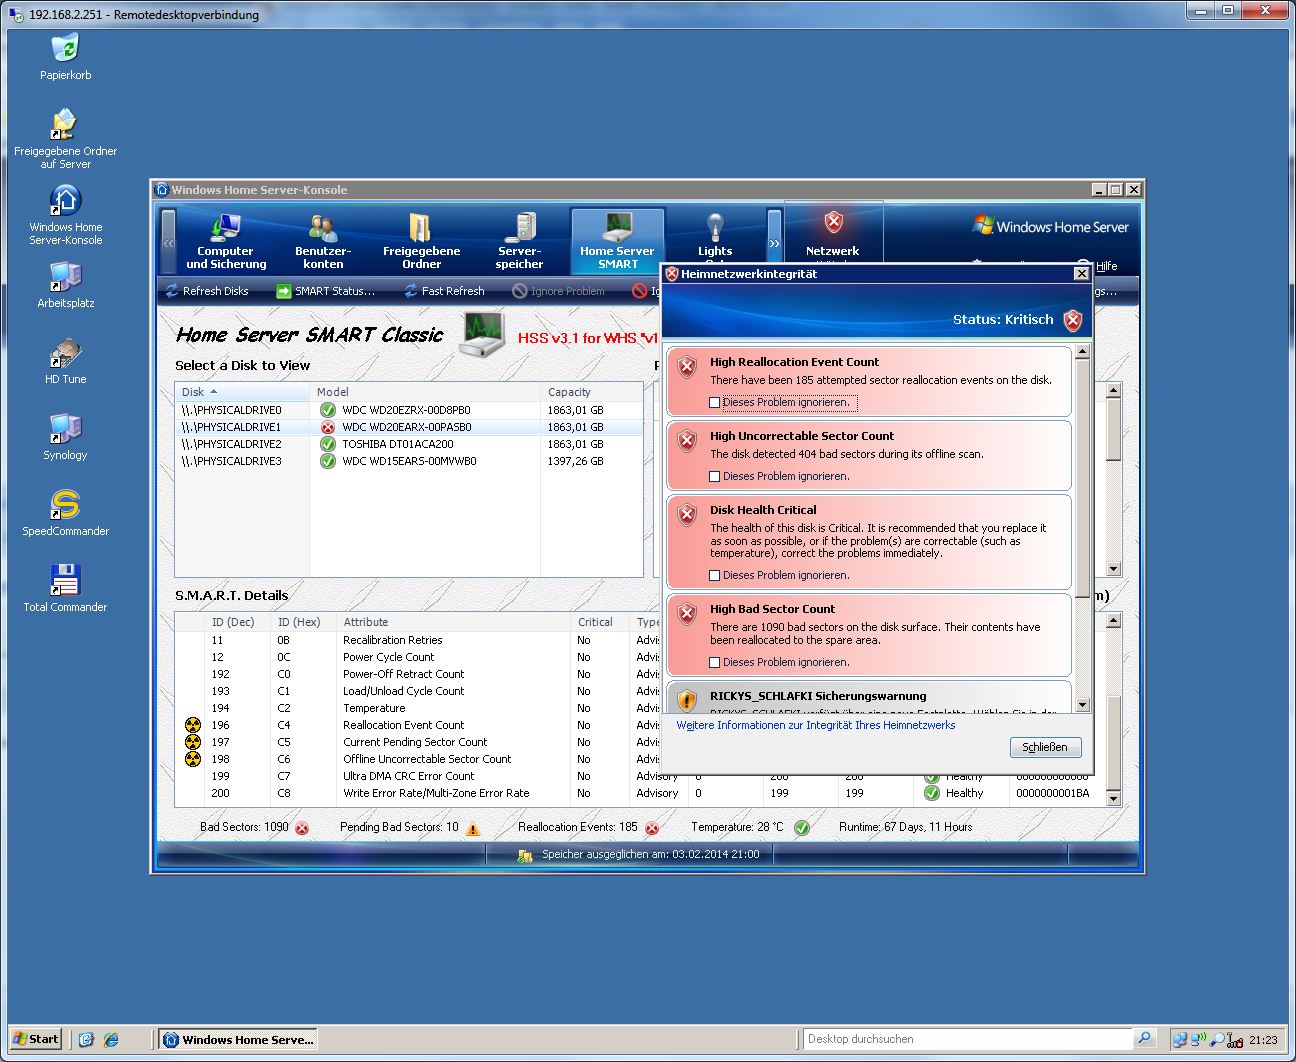
Task: Open Weitere Informationen zur Integrität link
Action: tap(816, 725)
